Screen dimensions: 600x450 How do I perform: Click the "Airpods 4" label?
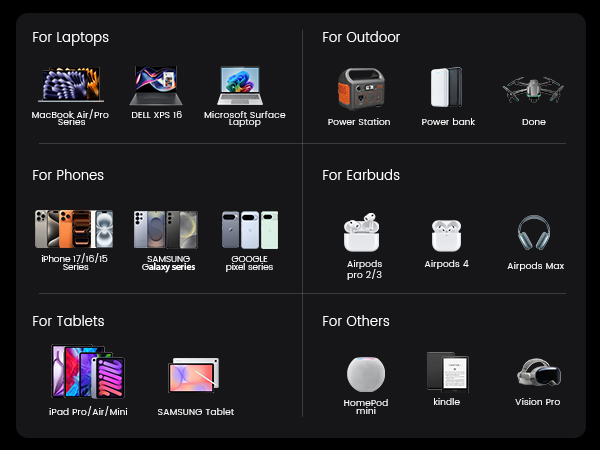(x=447, y=264)
